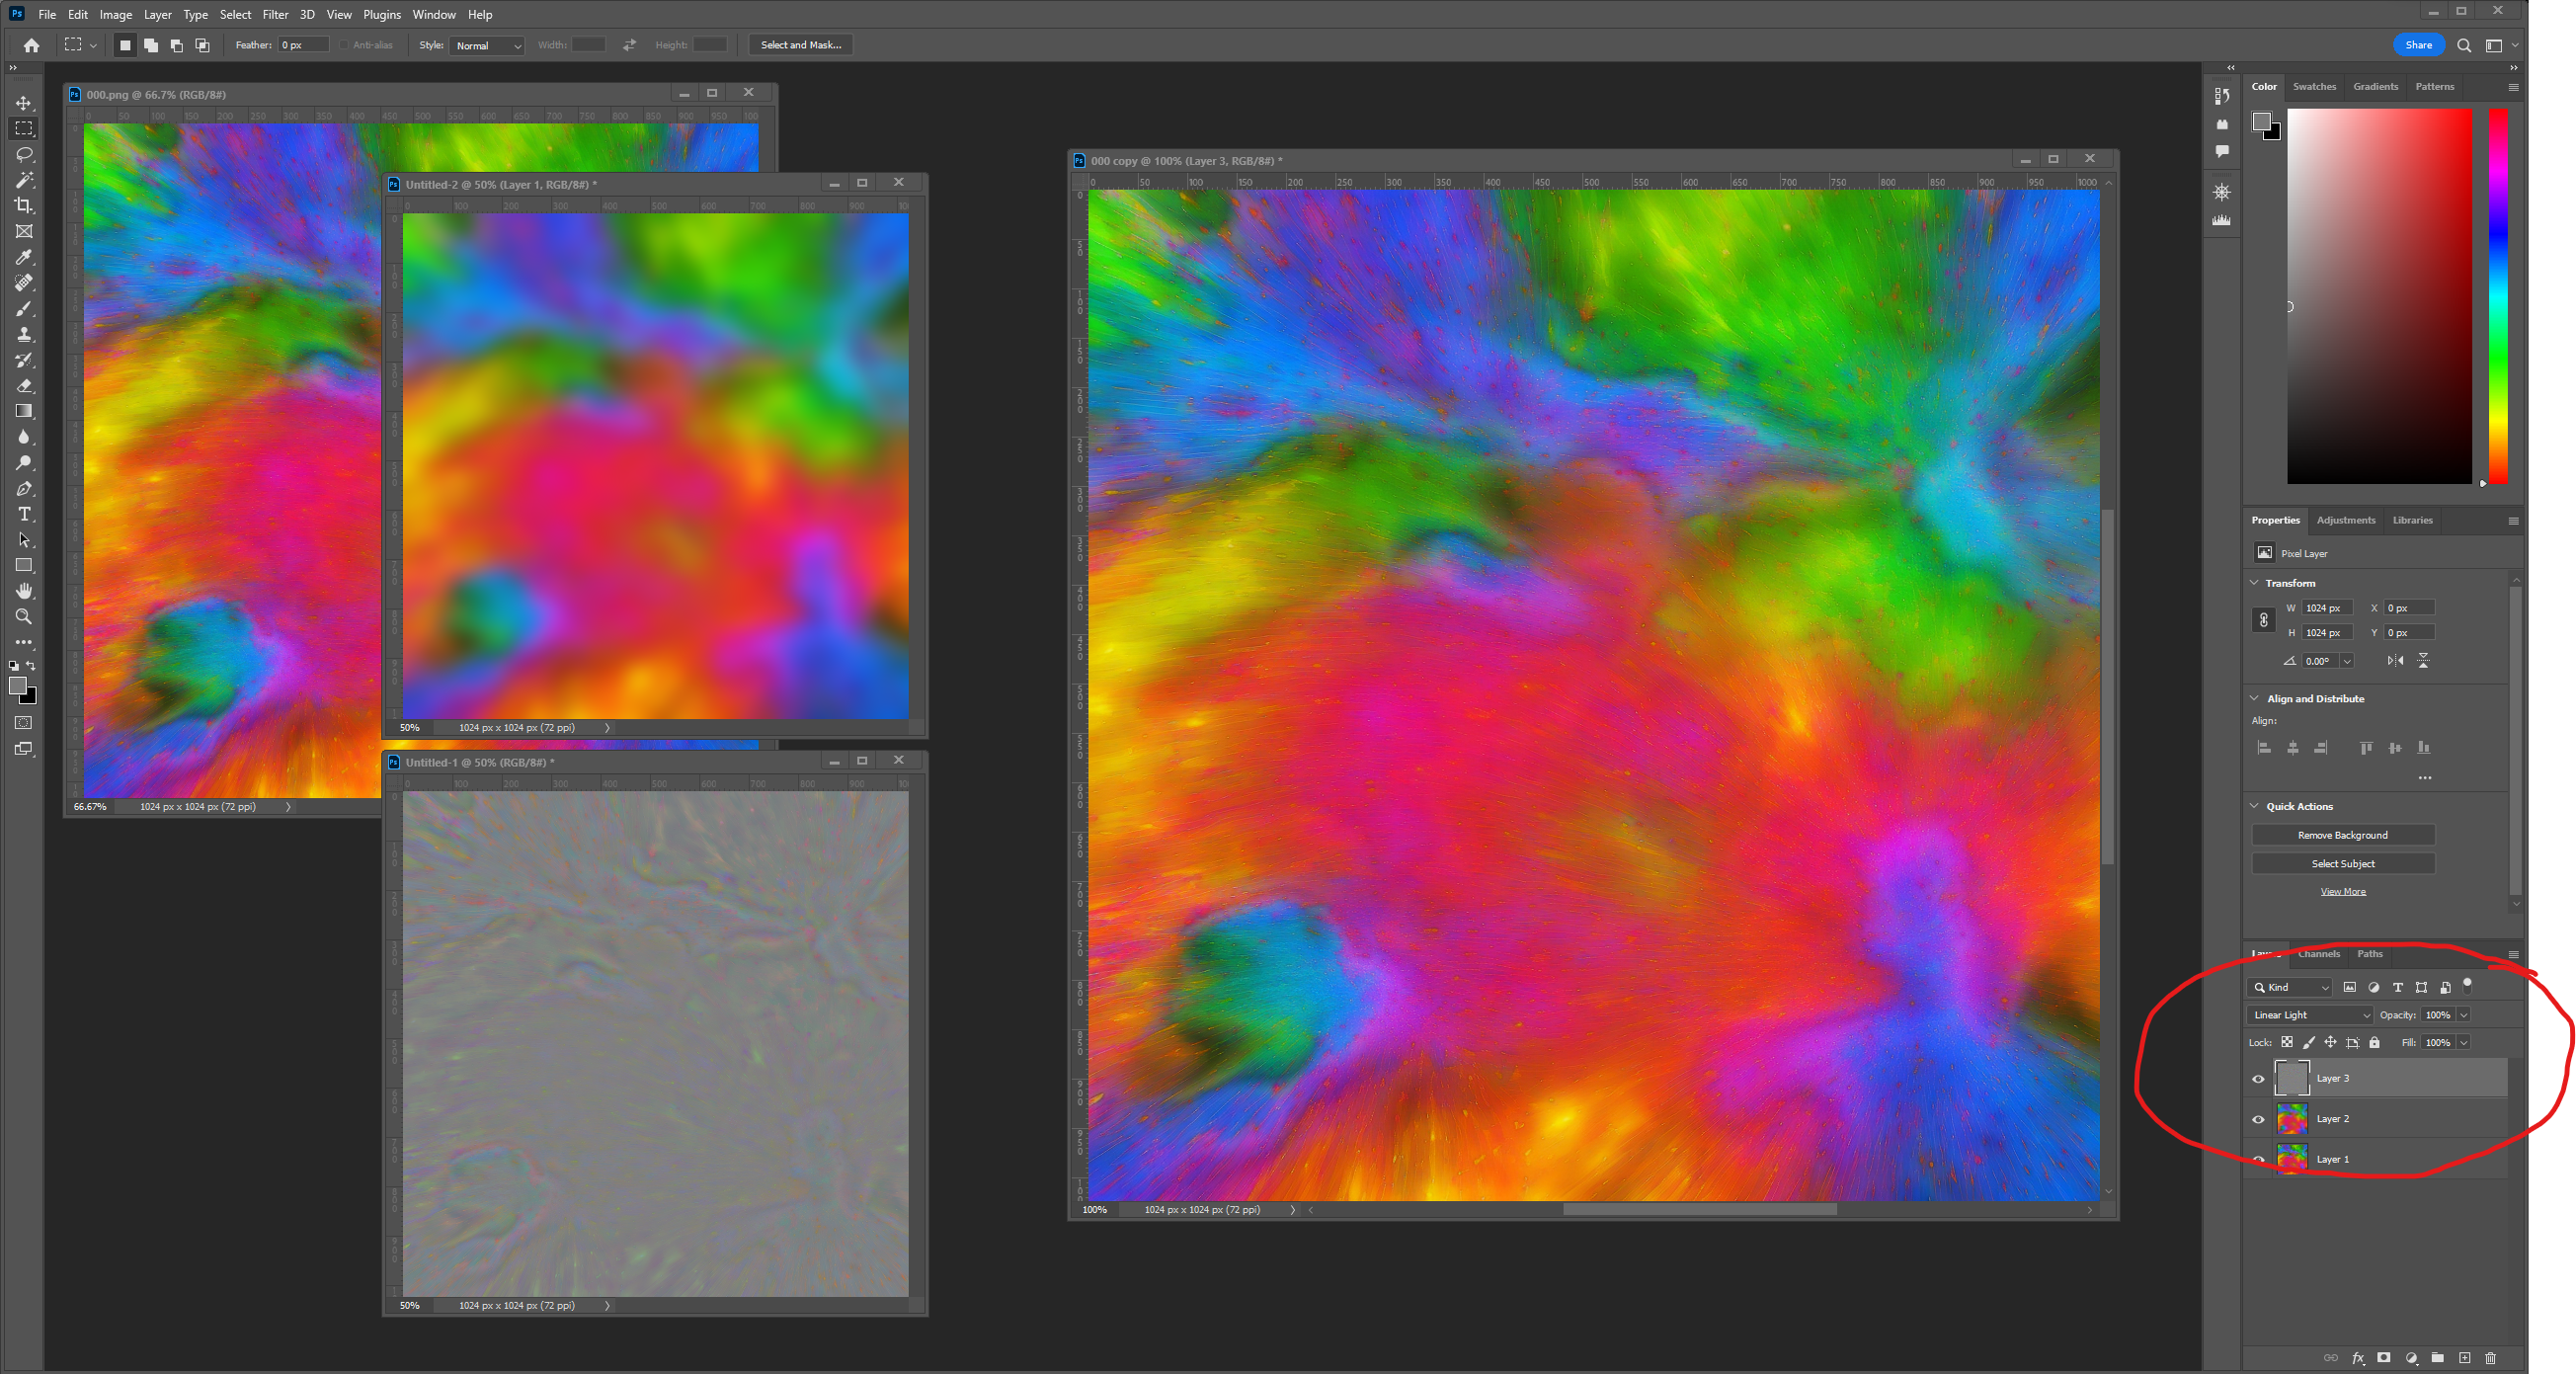Click the Select Subject button
2576x1374 pixels.
point(2342,863)
